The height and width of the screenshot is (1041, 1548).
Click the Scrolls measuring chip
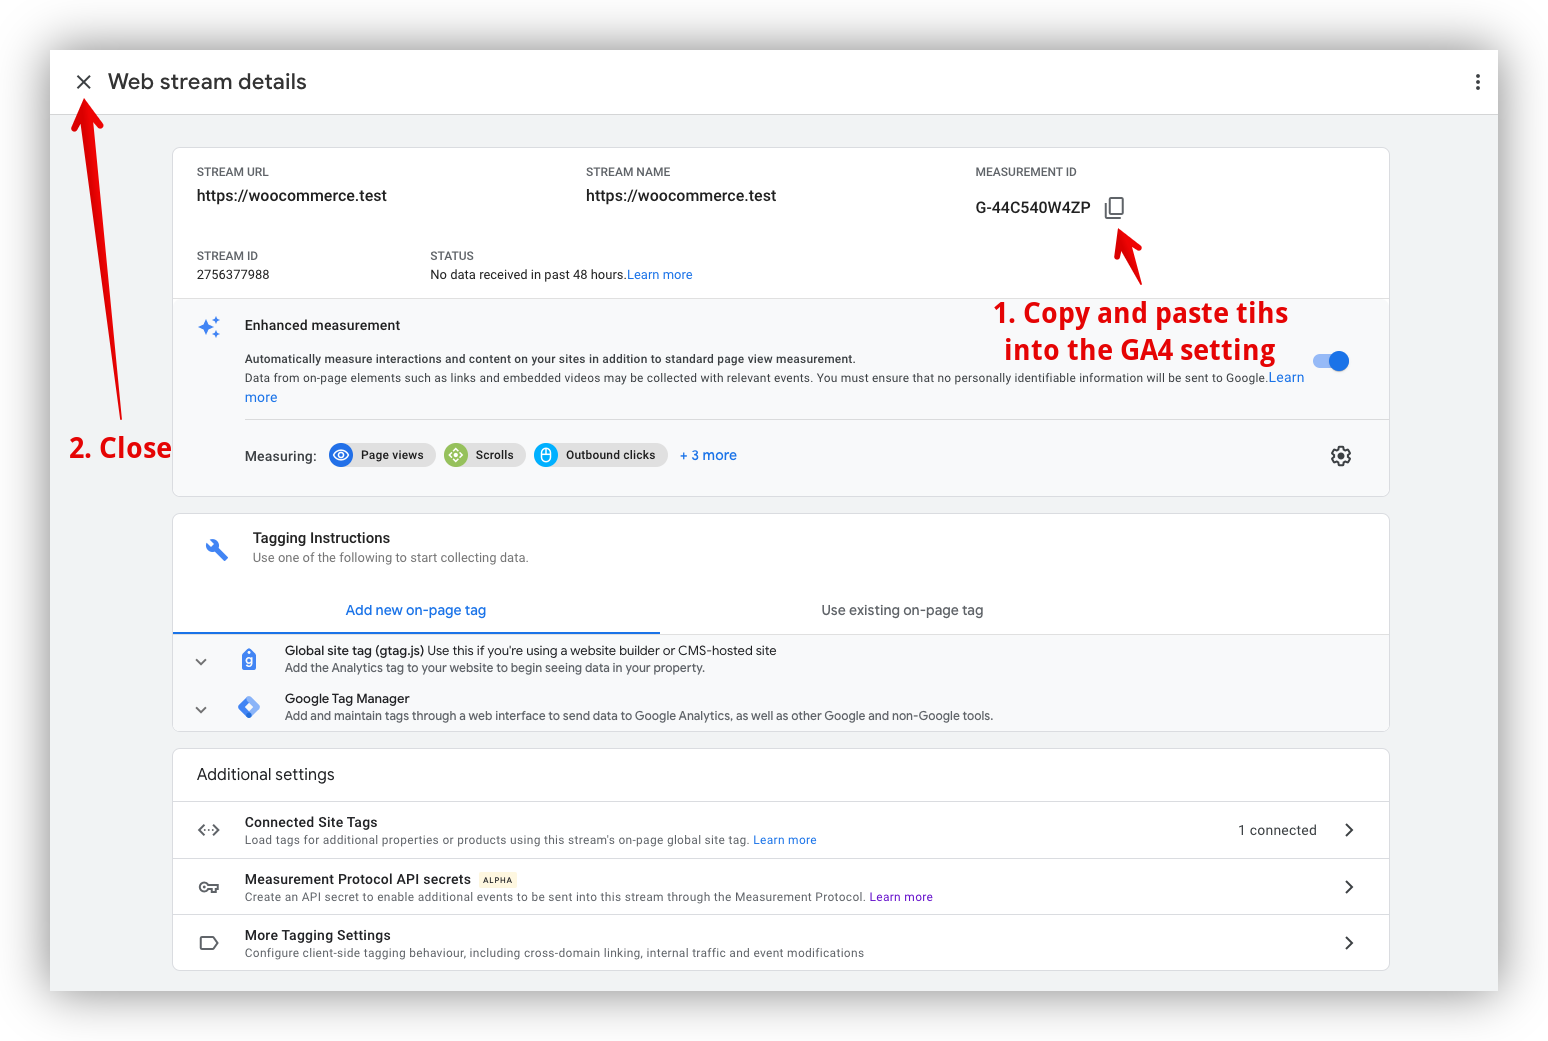(485, 455)
